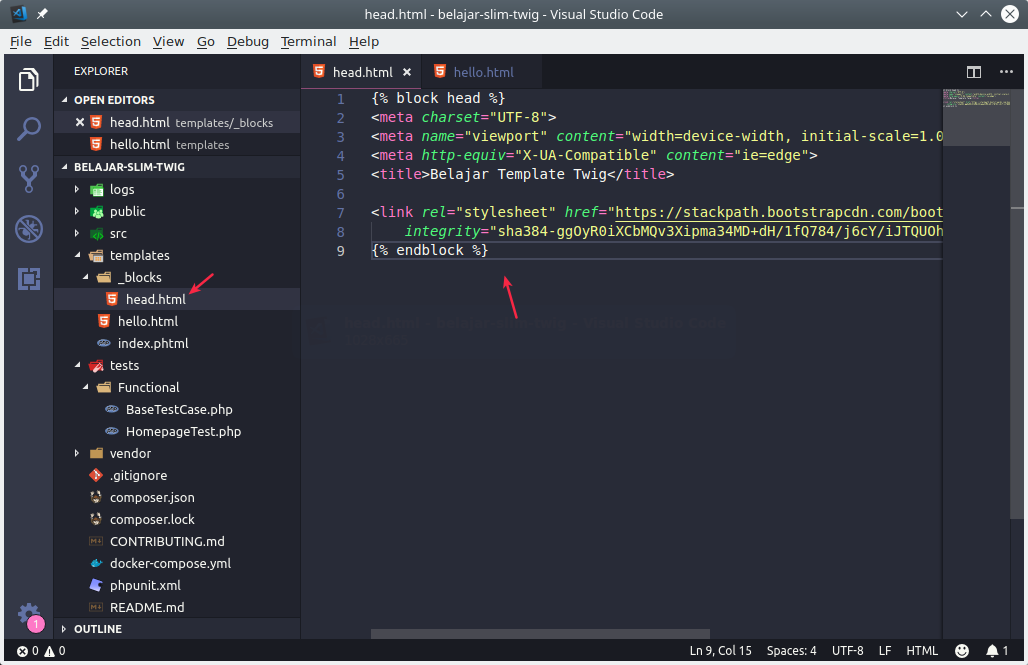Open the Go menu
Viewport: 1028px width, 665px height.
(205, 41)
